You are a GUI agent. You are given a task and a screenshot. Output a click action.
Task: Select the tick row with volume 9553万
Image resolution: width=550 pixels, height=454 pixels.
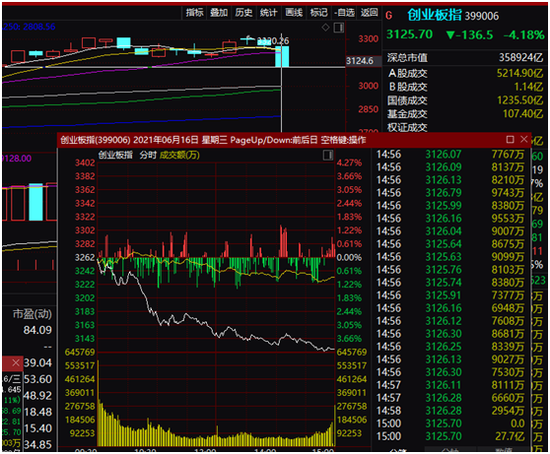pyautogui.click(x=450, y=219)
